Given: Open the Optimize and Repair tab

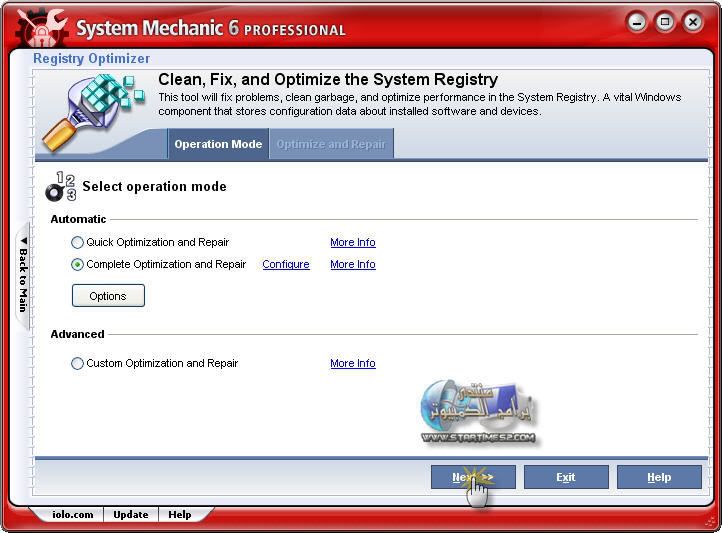Looking at the screenshot, I should tap(331, 144).
